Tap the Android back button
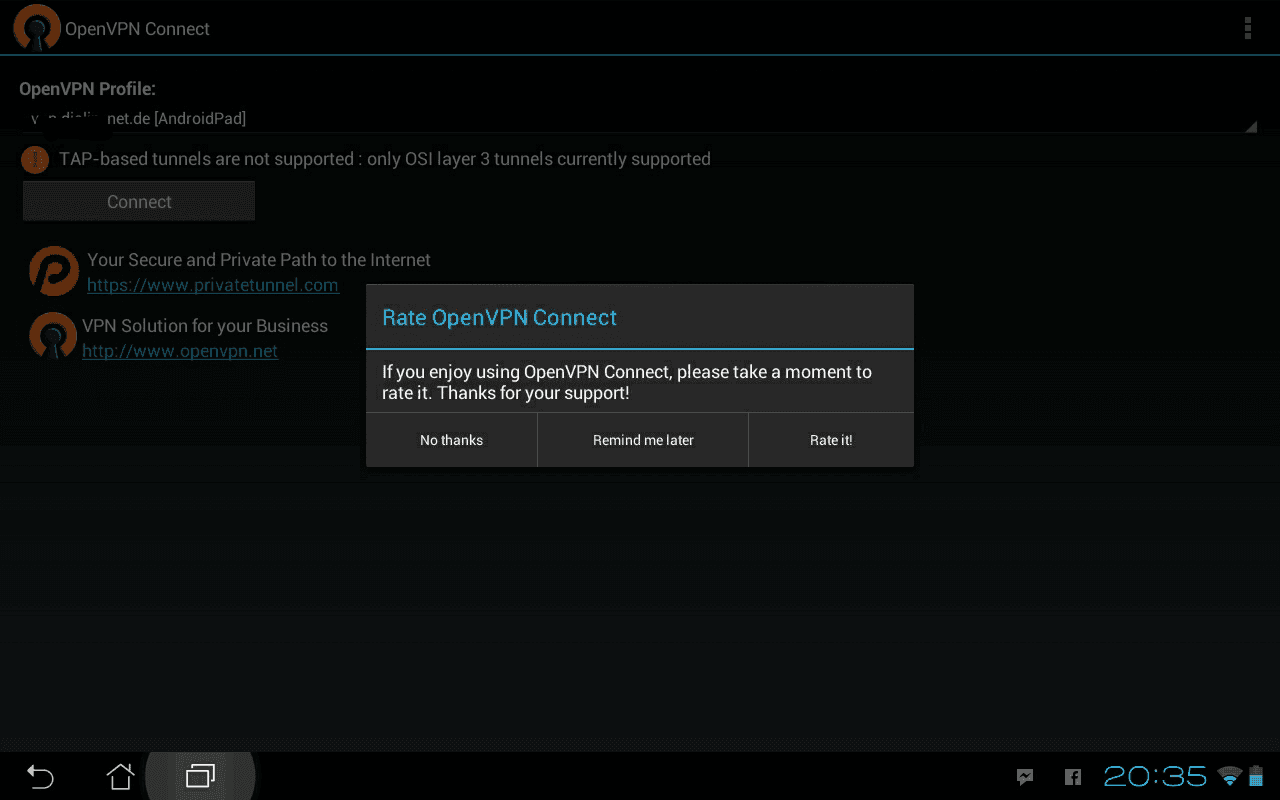This screenshot has width=1280, height=800. click(x=40, y=776)
